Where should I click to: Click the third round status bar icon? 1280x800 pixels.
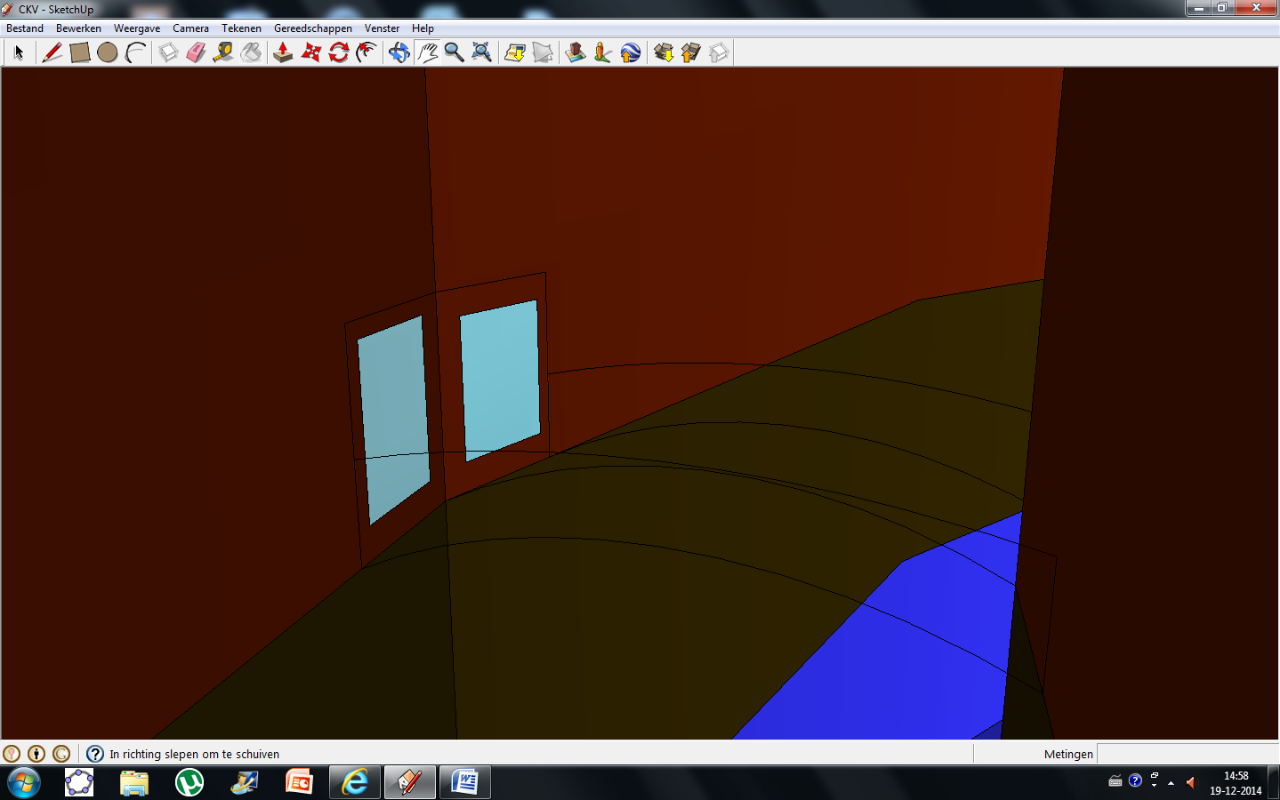[61, 754]
